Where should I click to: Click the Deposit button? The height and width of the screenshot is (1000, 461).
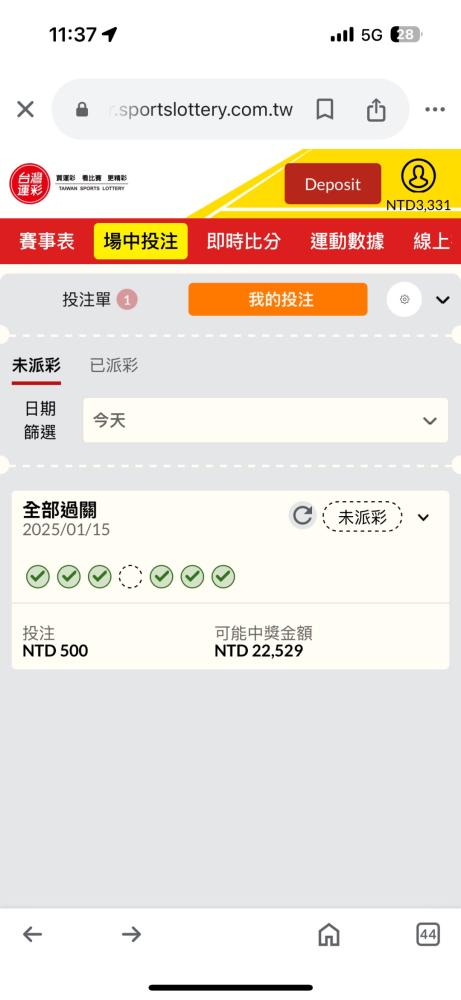pyautogui.click(x=332, y=184)
